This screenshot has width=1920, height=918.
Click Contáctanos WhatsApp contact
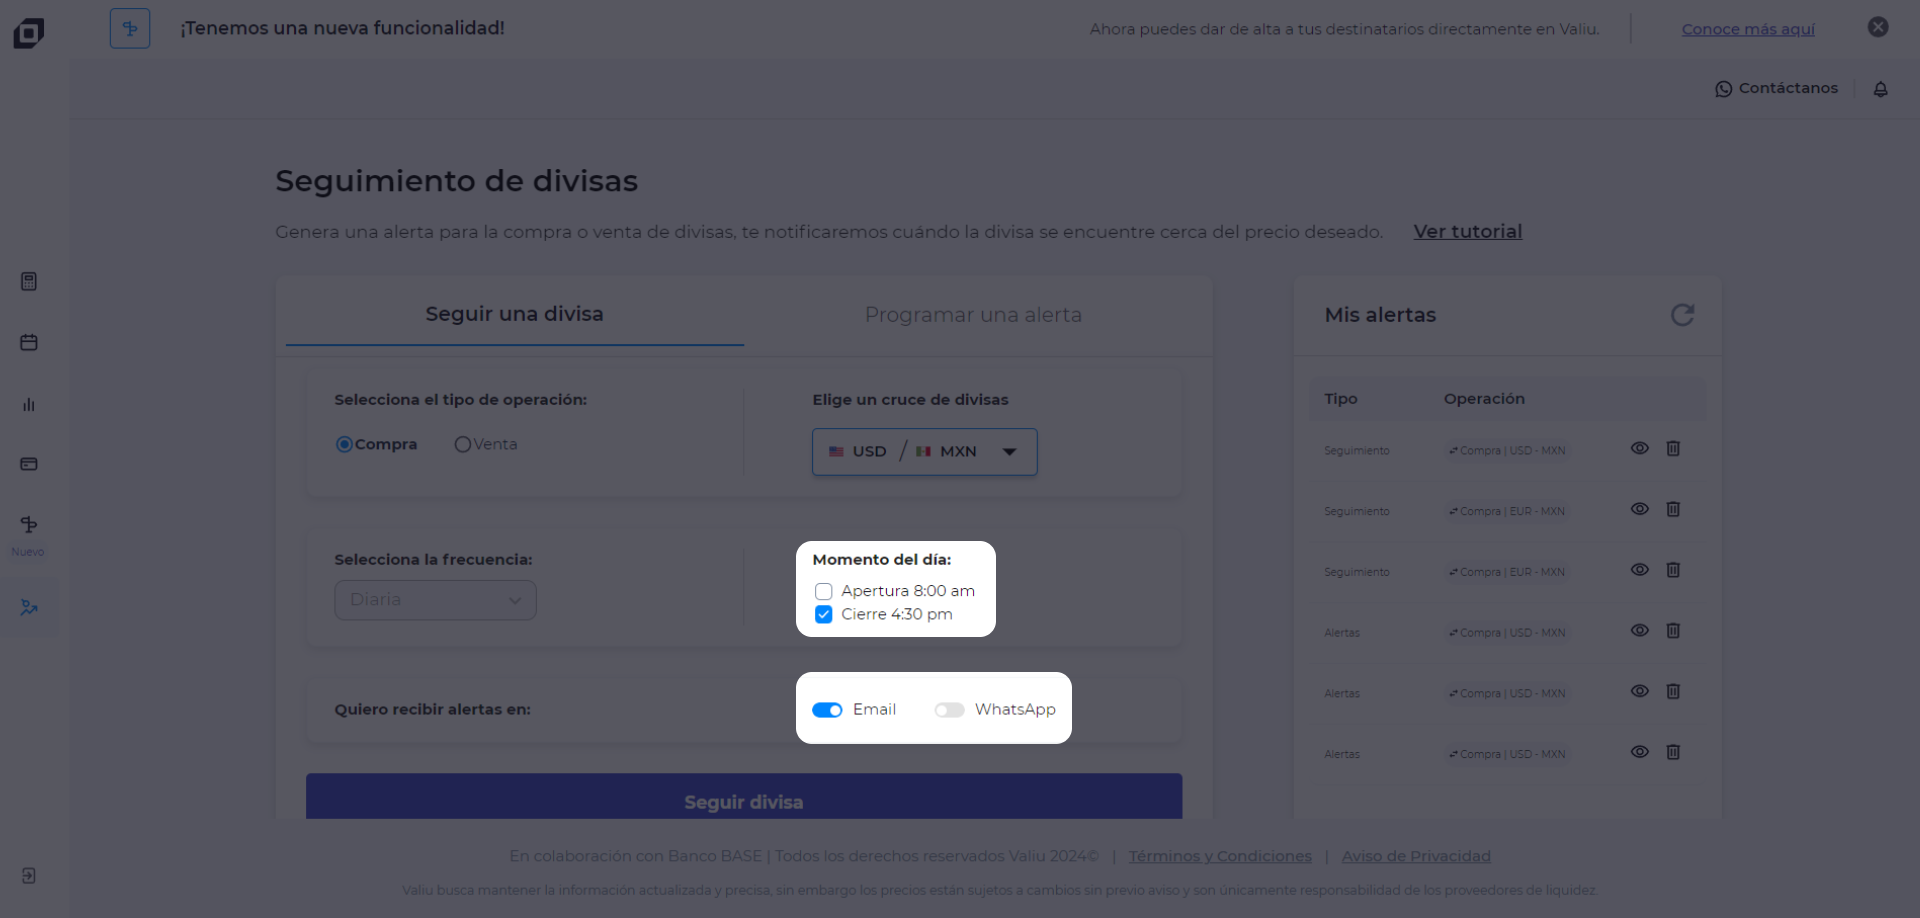point(1776,88)
